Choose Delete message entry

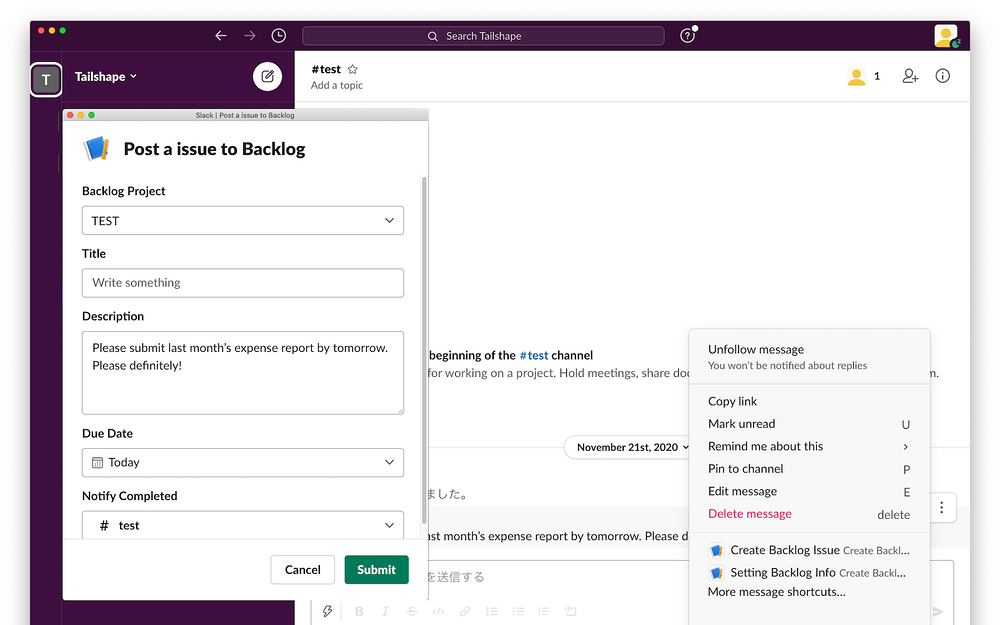click(x=809, y=514)
